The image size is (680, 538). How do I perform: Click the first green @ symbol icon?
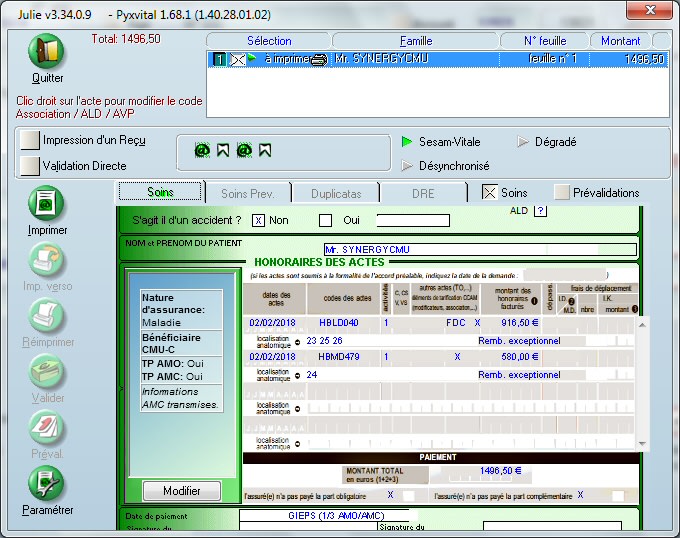[x=202, y=150]
